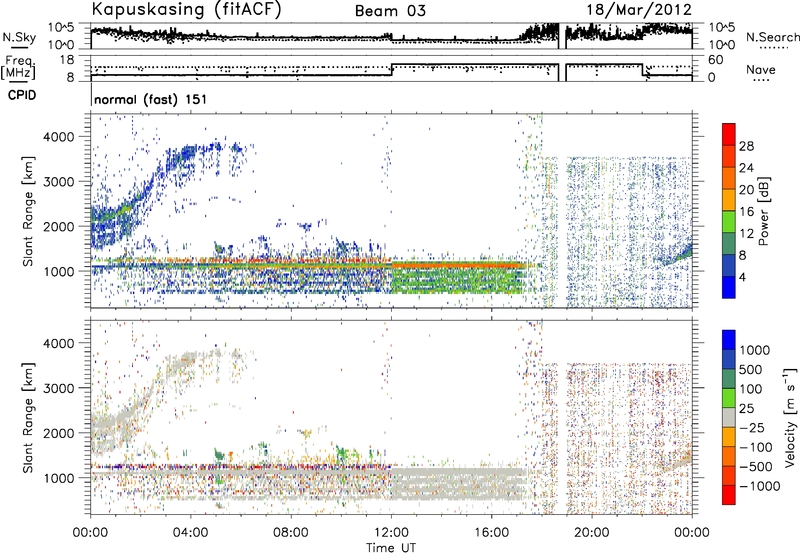Click the Kapuskasing (fitACF) title
The image size is (800, 554).
[x=186, y=10]
